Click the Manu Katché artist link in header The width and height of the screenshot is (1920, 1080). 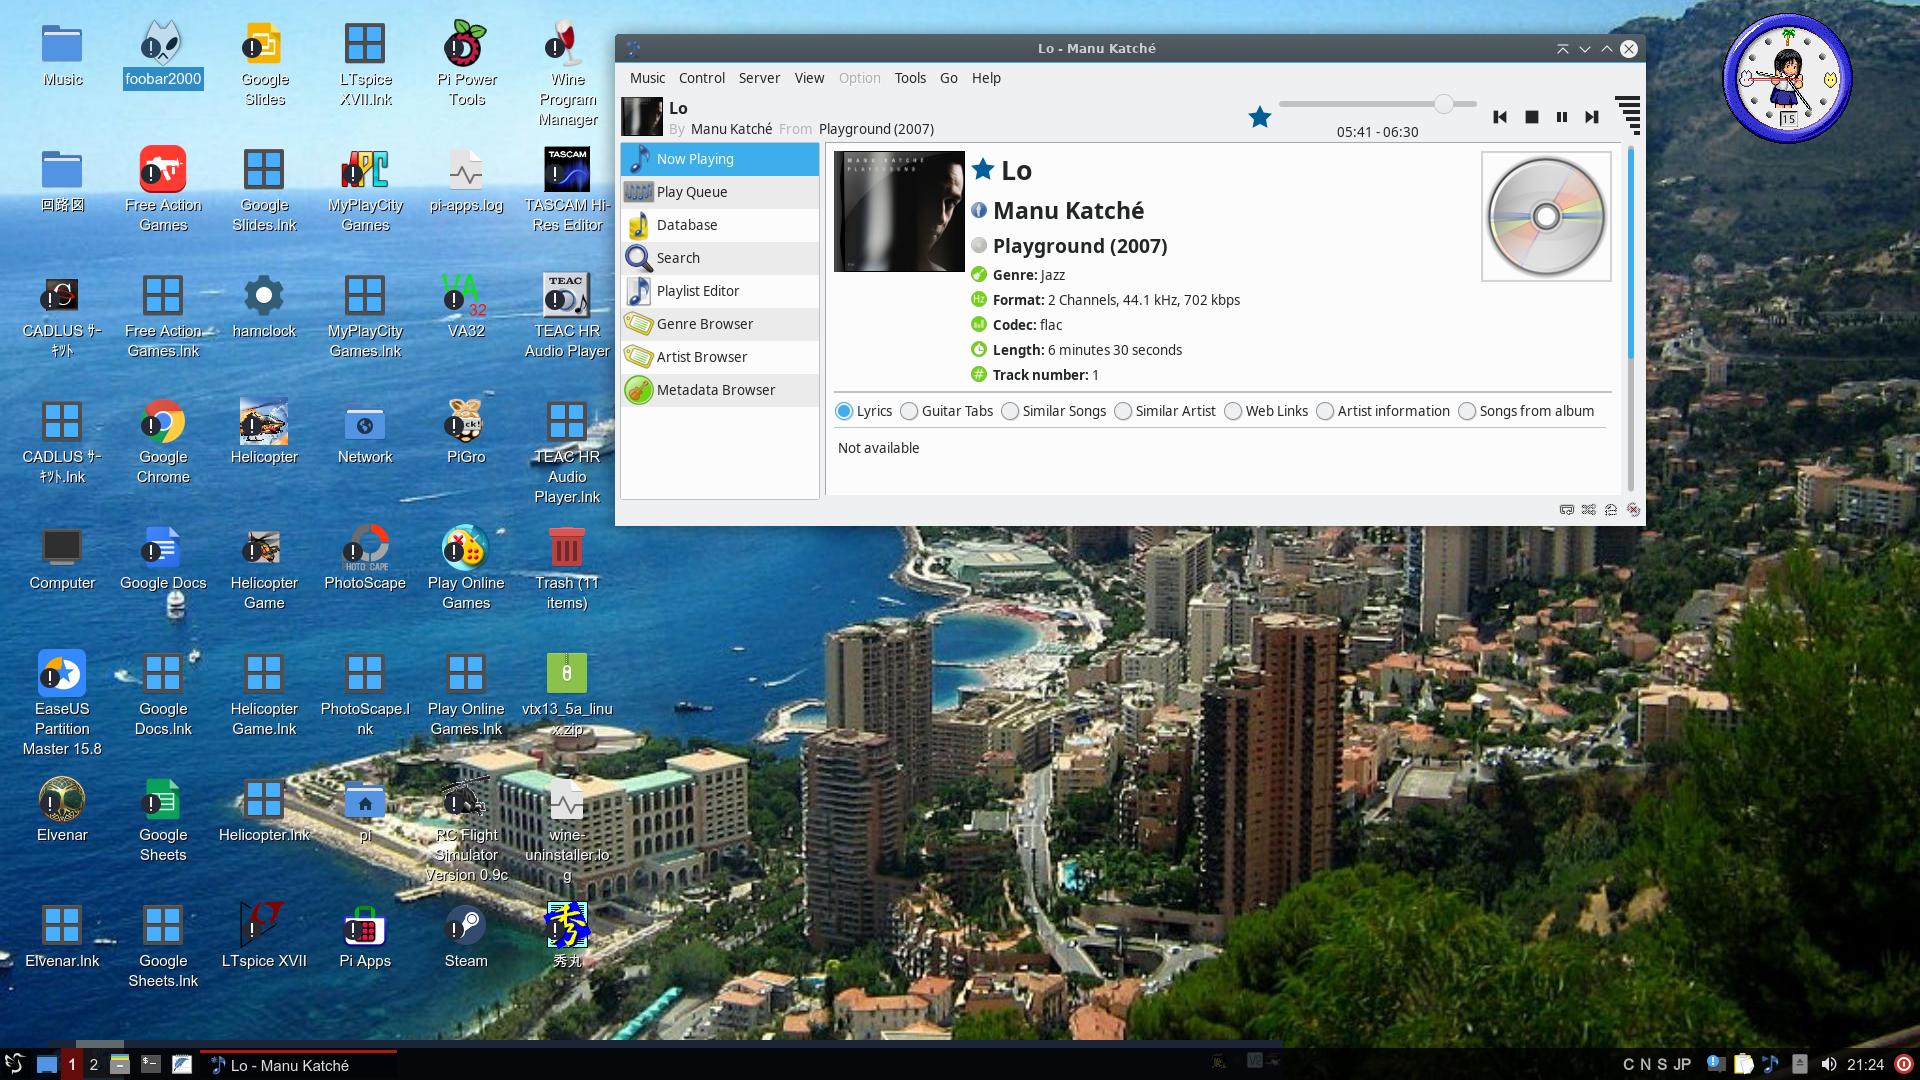pyautogui.click(x=731, y=129)
